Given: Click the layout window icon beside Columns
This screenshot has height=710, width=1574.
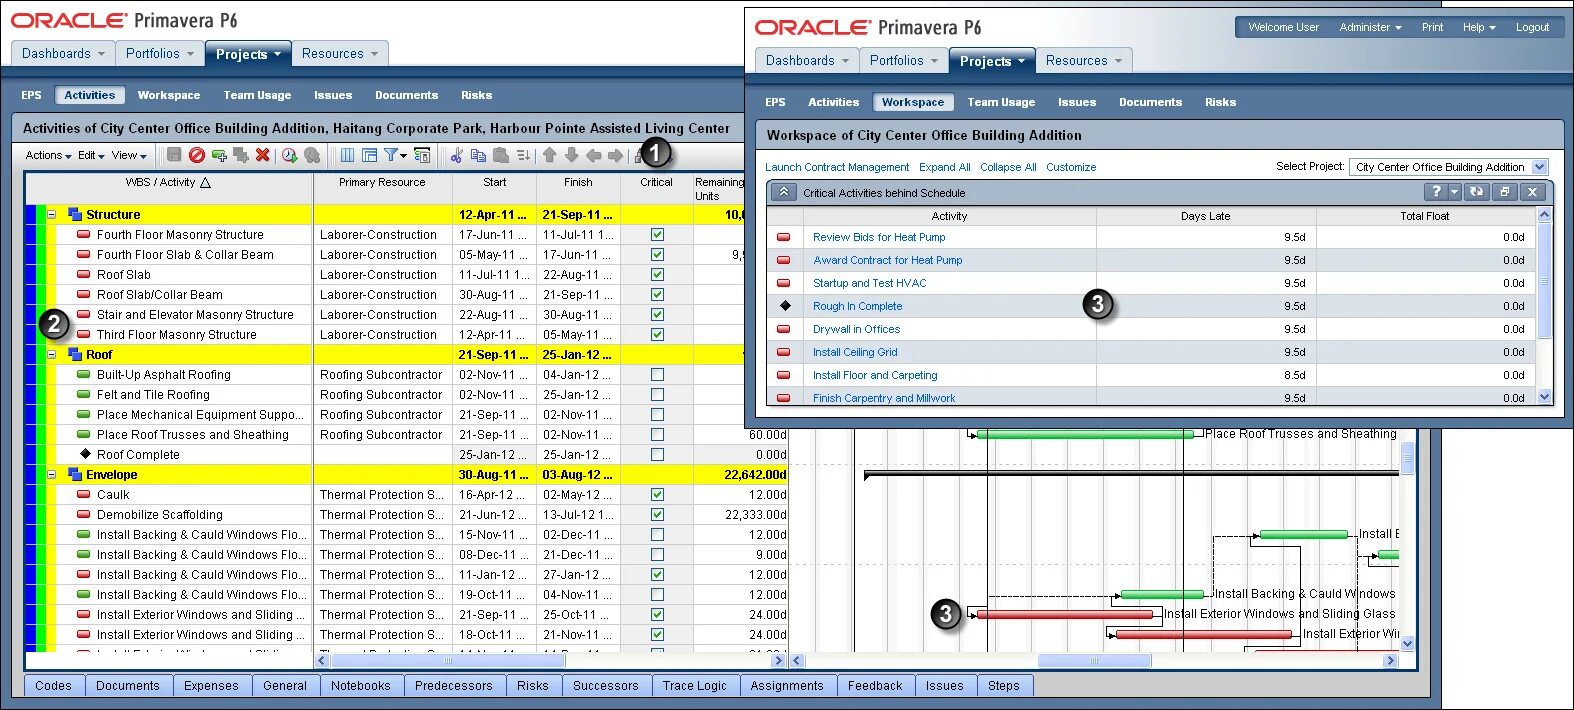Looking at the screenshot, I should pyautogui.click(x=369, y=155).
